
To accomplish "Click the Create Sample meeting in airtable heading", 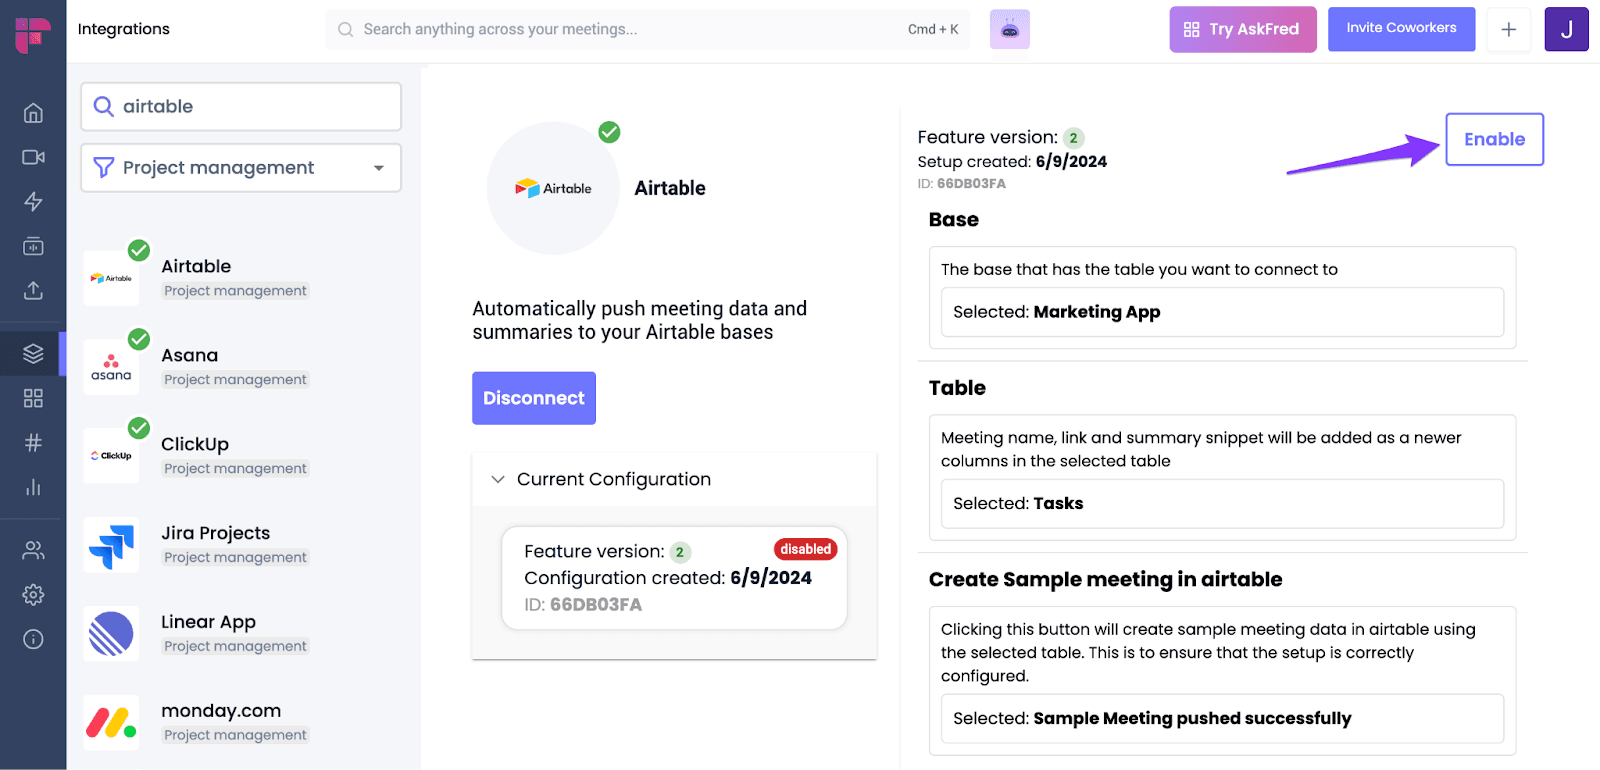I will 1105,580.
